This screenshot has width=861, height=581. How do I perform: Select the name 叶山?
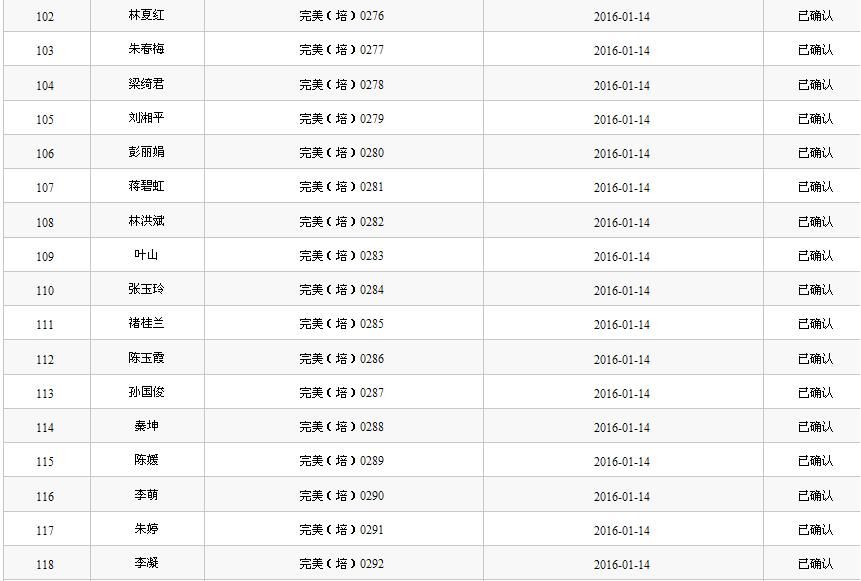point(146,256)
